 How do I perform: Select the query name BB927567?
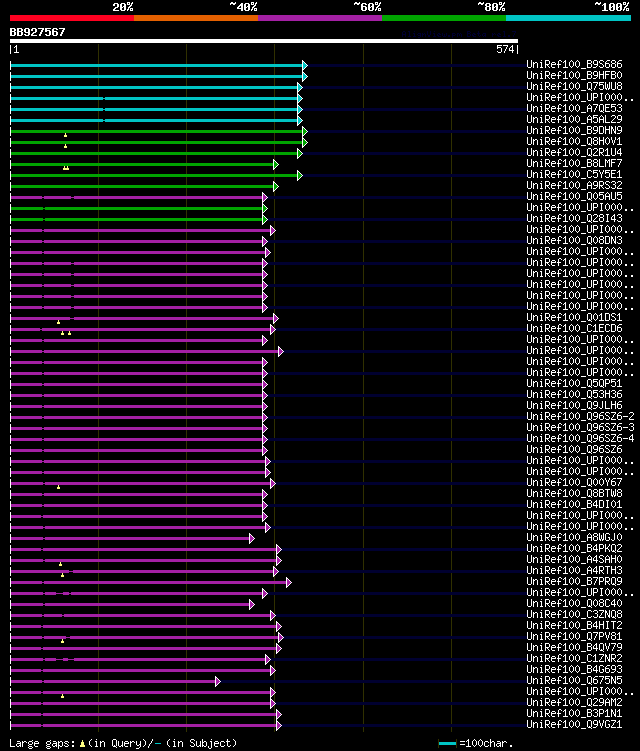click(37, 32)
